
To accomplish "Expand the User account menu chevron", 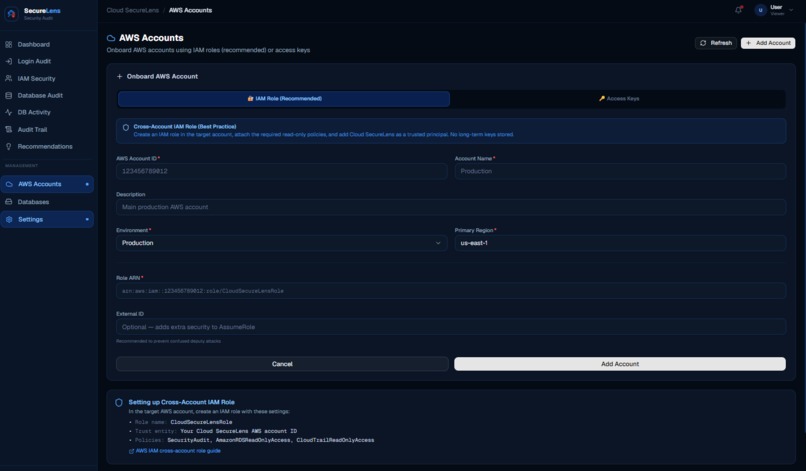I will (x=791, y=10).
